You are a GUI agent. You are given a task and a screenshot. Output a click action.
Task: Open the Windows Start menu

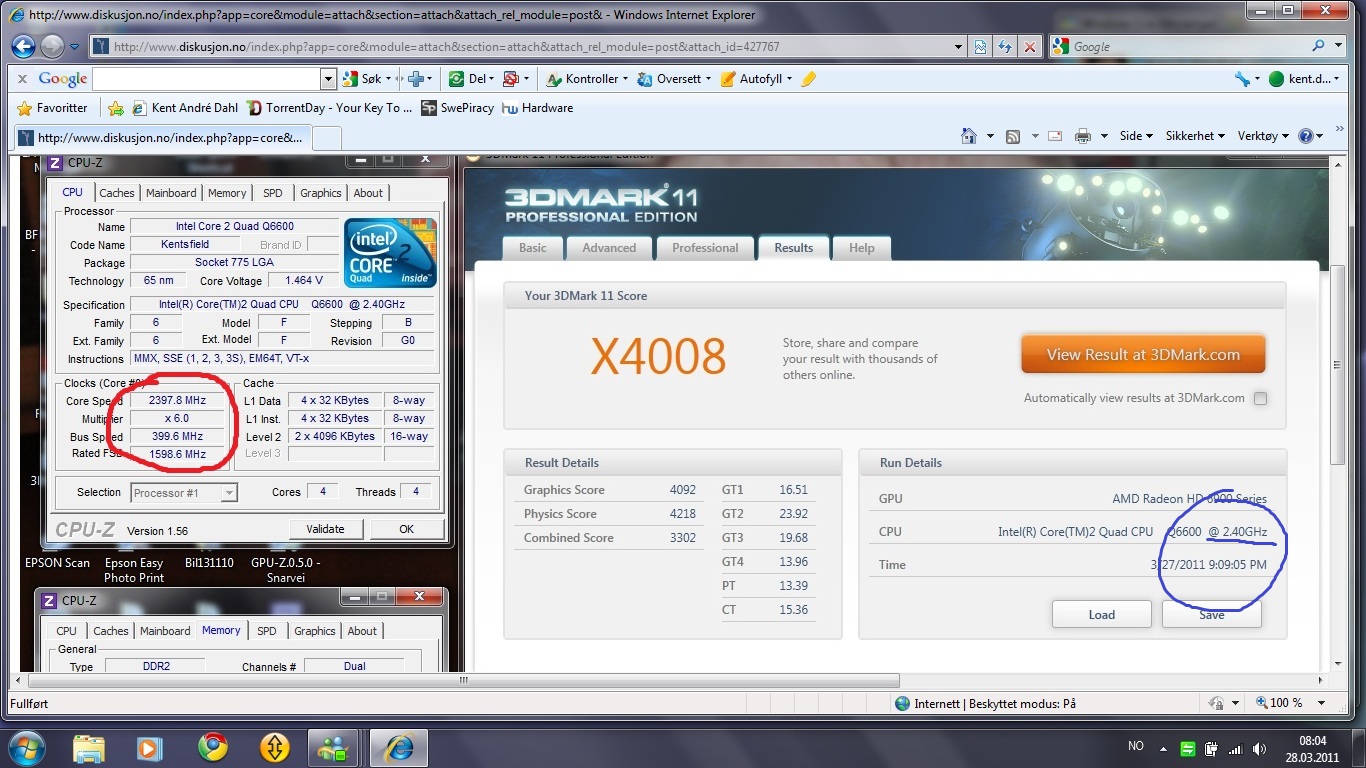[26, 747]
